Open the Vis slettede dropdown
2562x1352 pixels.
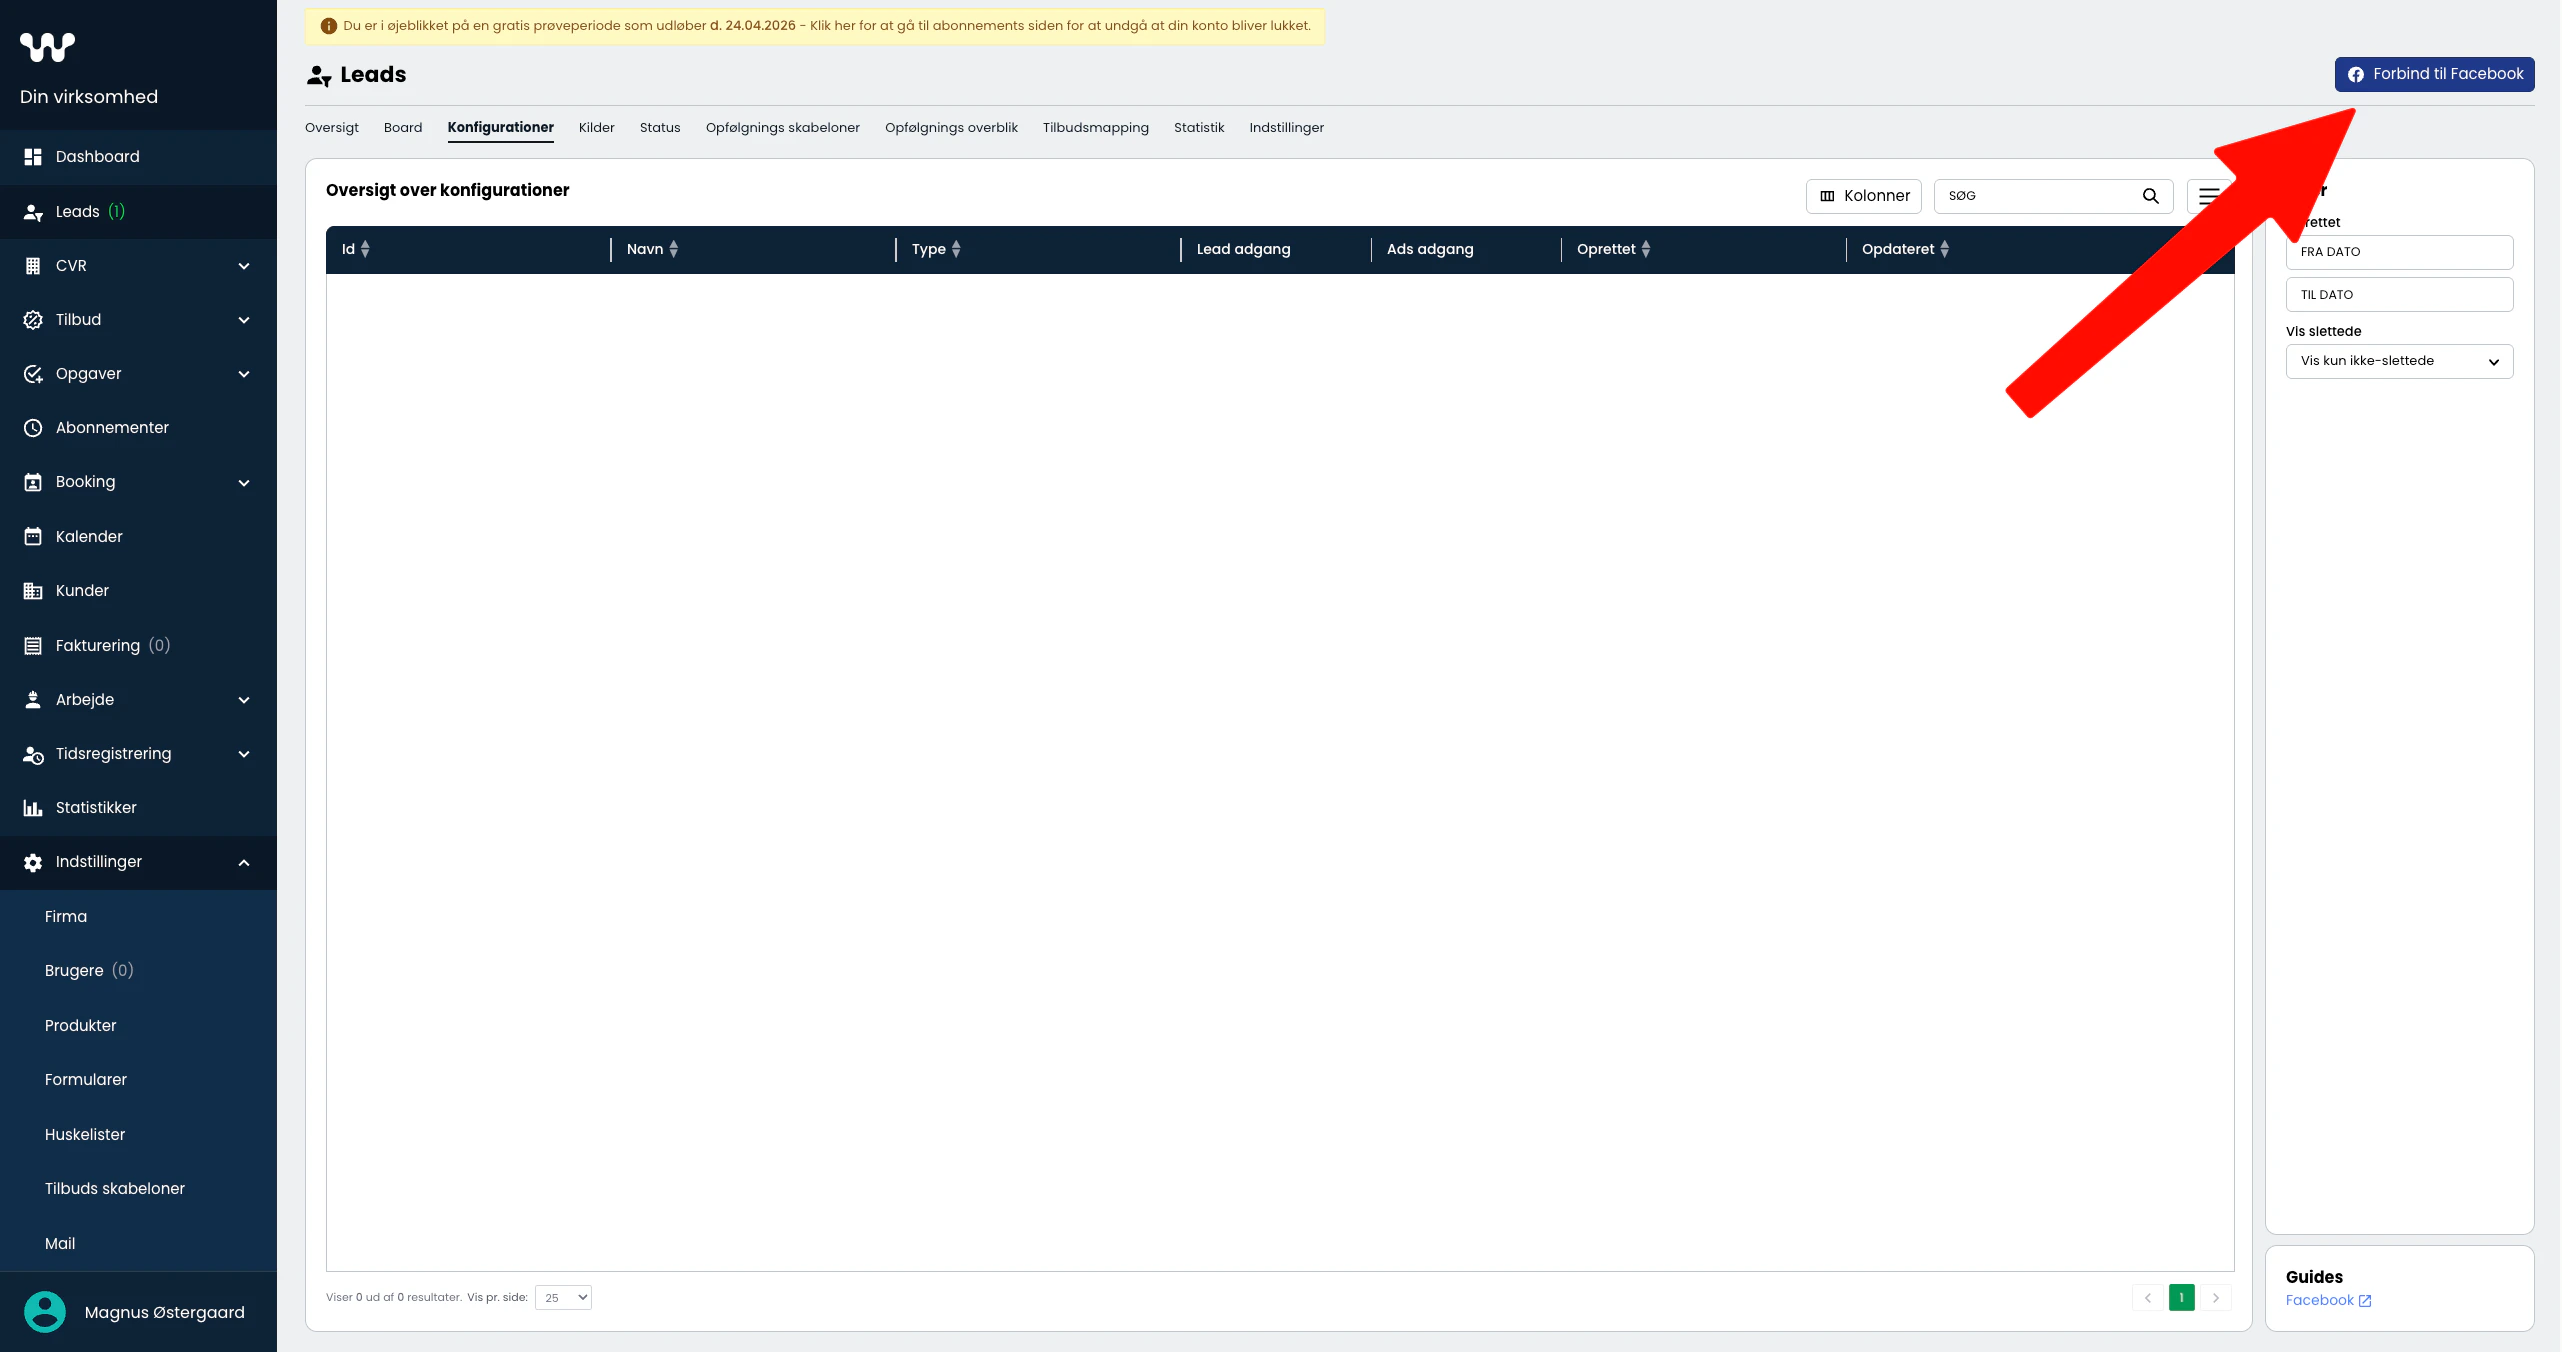(2398, 361)
